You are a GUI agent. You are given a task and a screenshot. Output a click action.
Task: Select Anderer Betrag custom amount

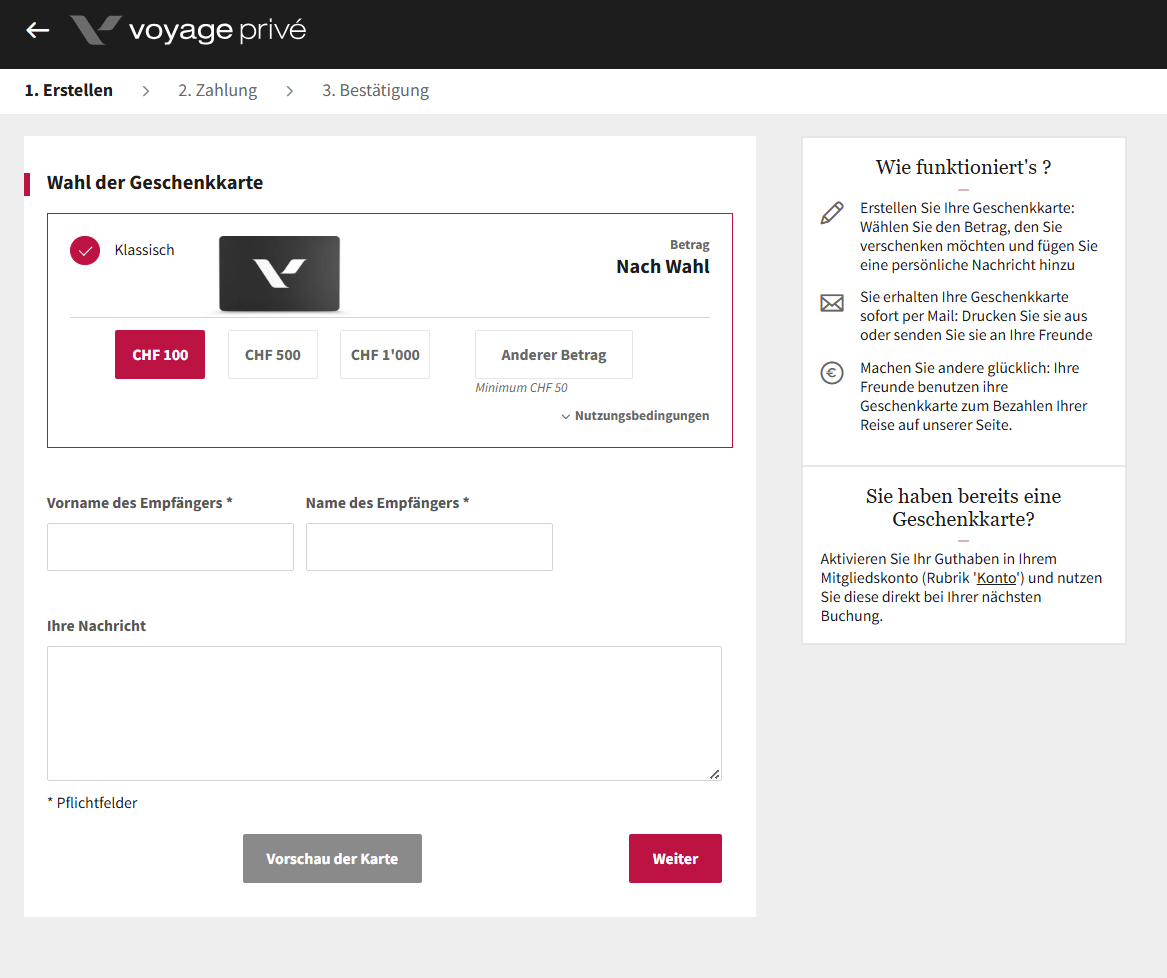coord(553,355)
